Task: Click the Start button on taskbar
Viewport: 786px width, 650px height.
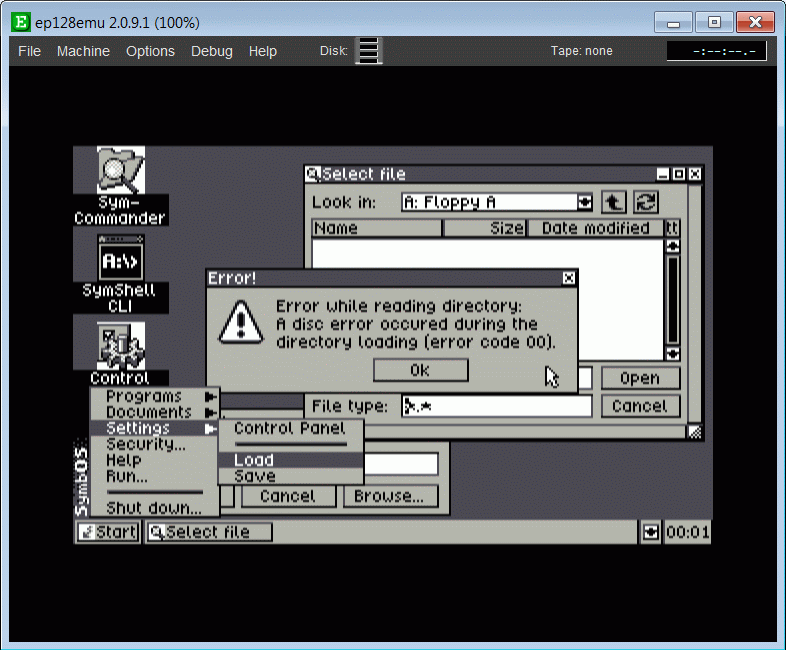Action: pyautogui.click(x=108, y=532)
